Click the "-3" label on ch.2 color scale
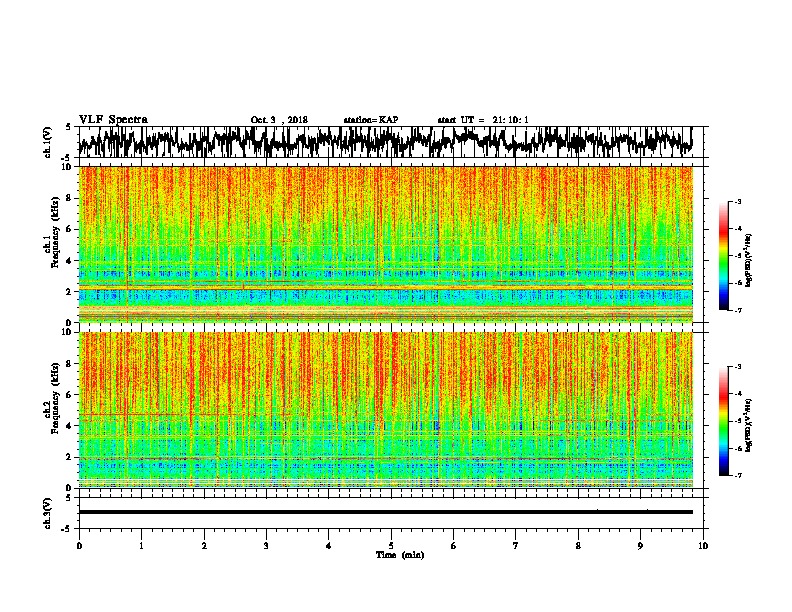This screenshot has height=612, width=792. point(738,367)
